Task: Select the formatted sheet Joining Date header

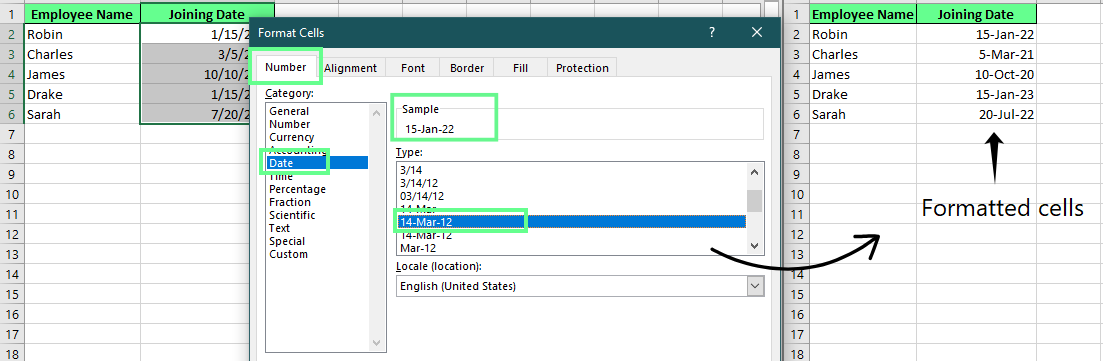Action: (x=976, y=14)
